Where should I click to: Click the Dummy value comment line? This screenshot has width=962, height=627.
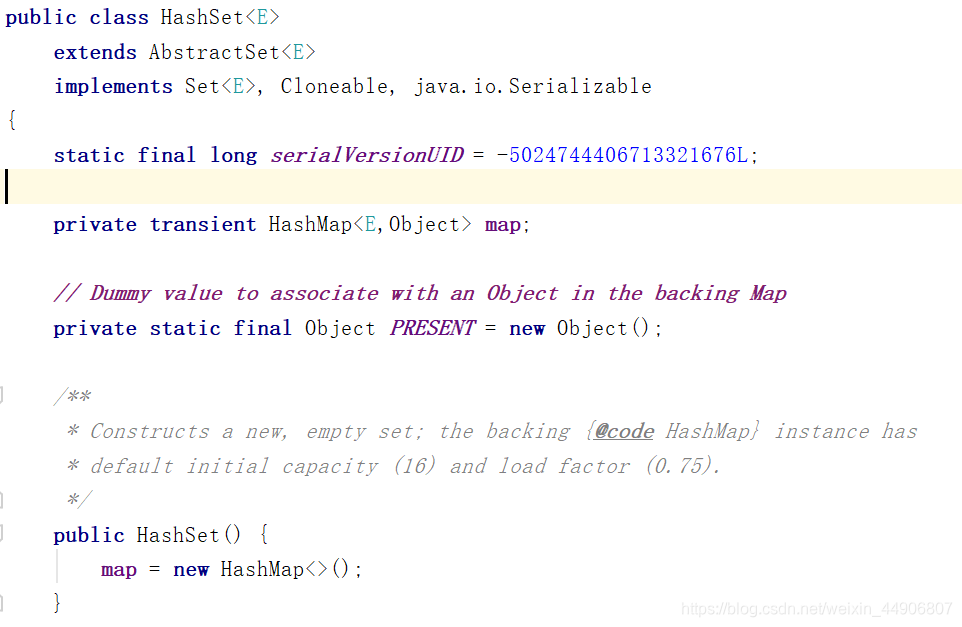click(420, 293)
